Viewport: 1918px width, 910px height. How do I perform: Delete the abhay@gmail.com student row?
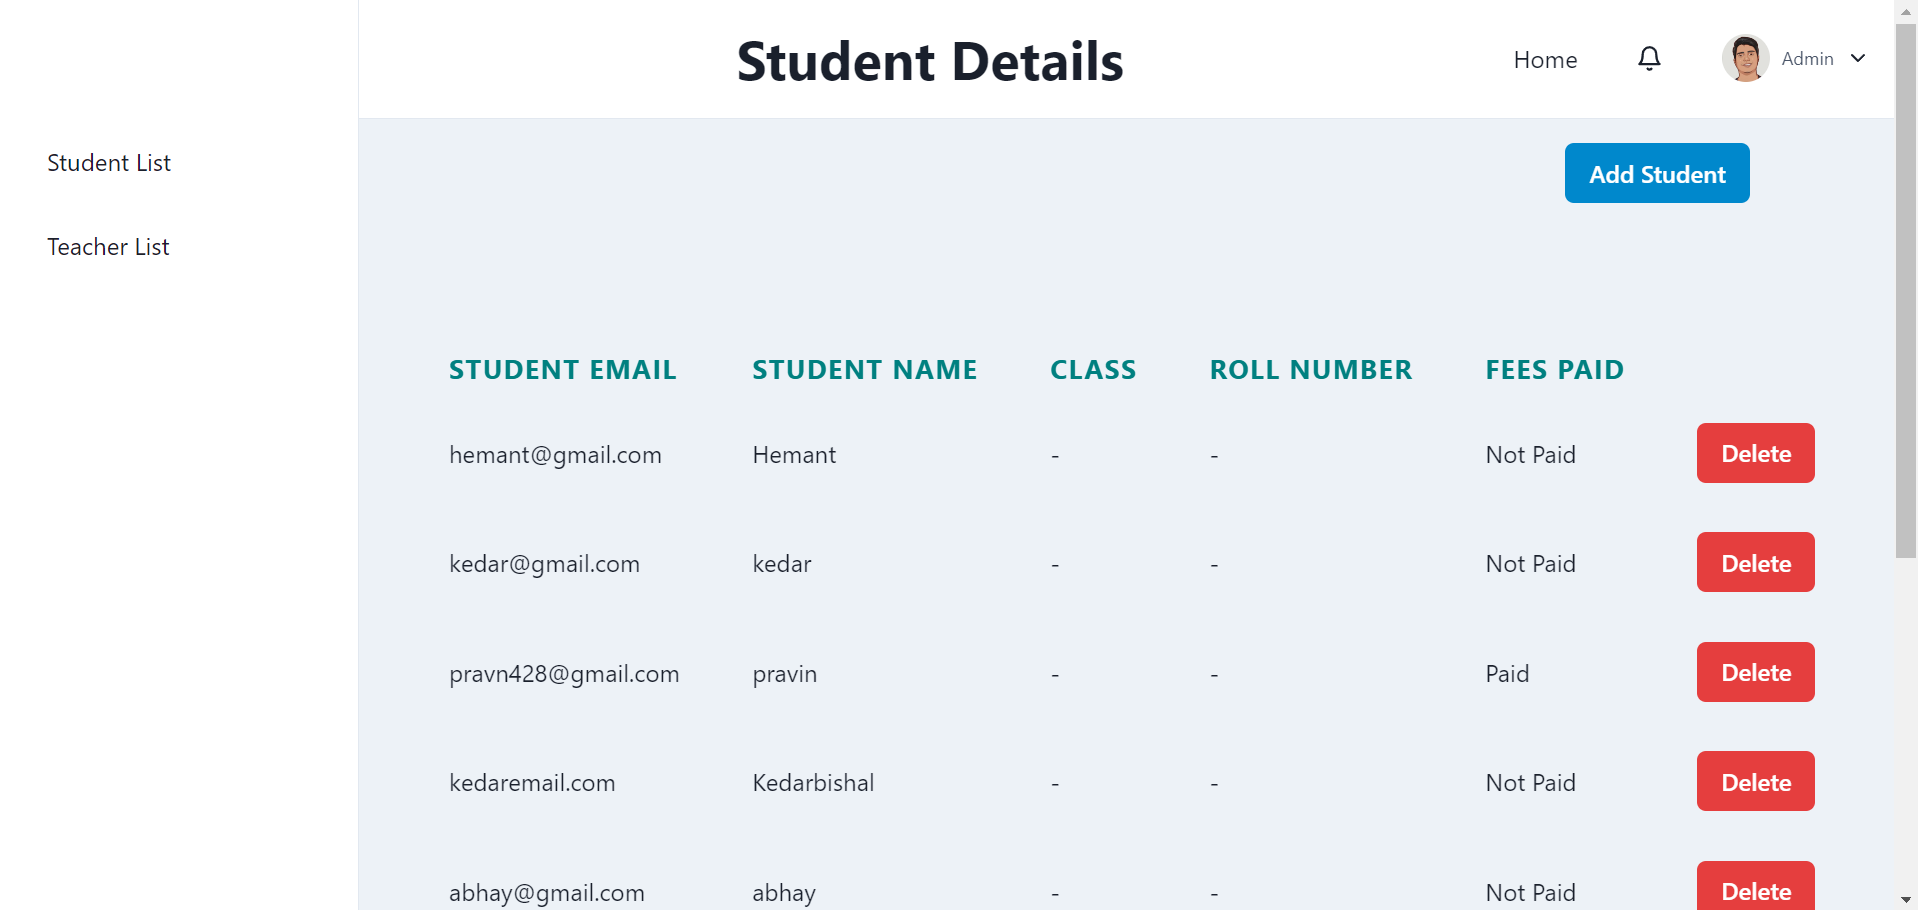(x=1755, y=887)
